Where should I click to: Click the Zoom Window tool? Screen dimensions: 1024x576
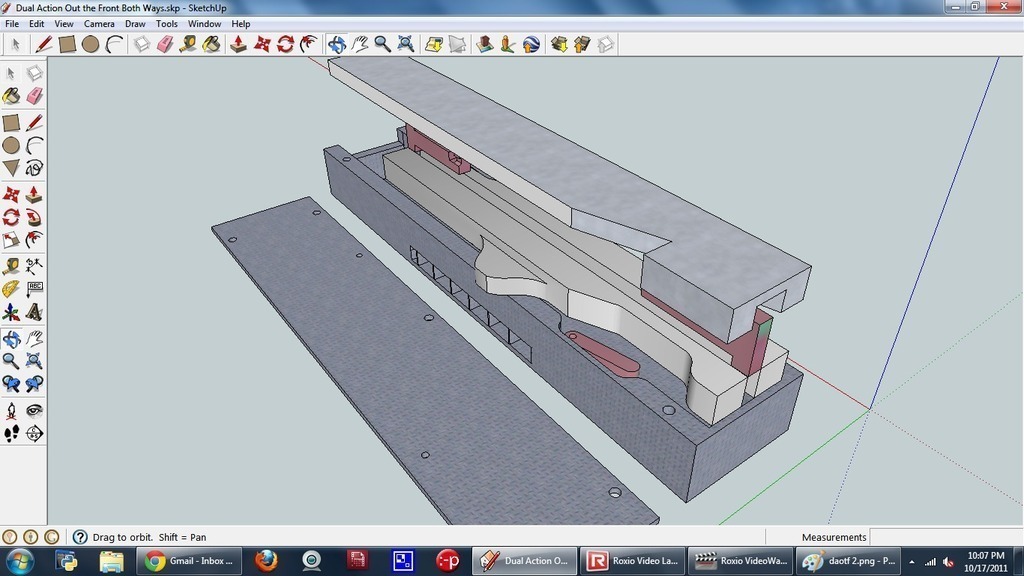pyautogui.click(x=34, y=362)
